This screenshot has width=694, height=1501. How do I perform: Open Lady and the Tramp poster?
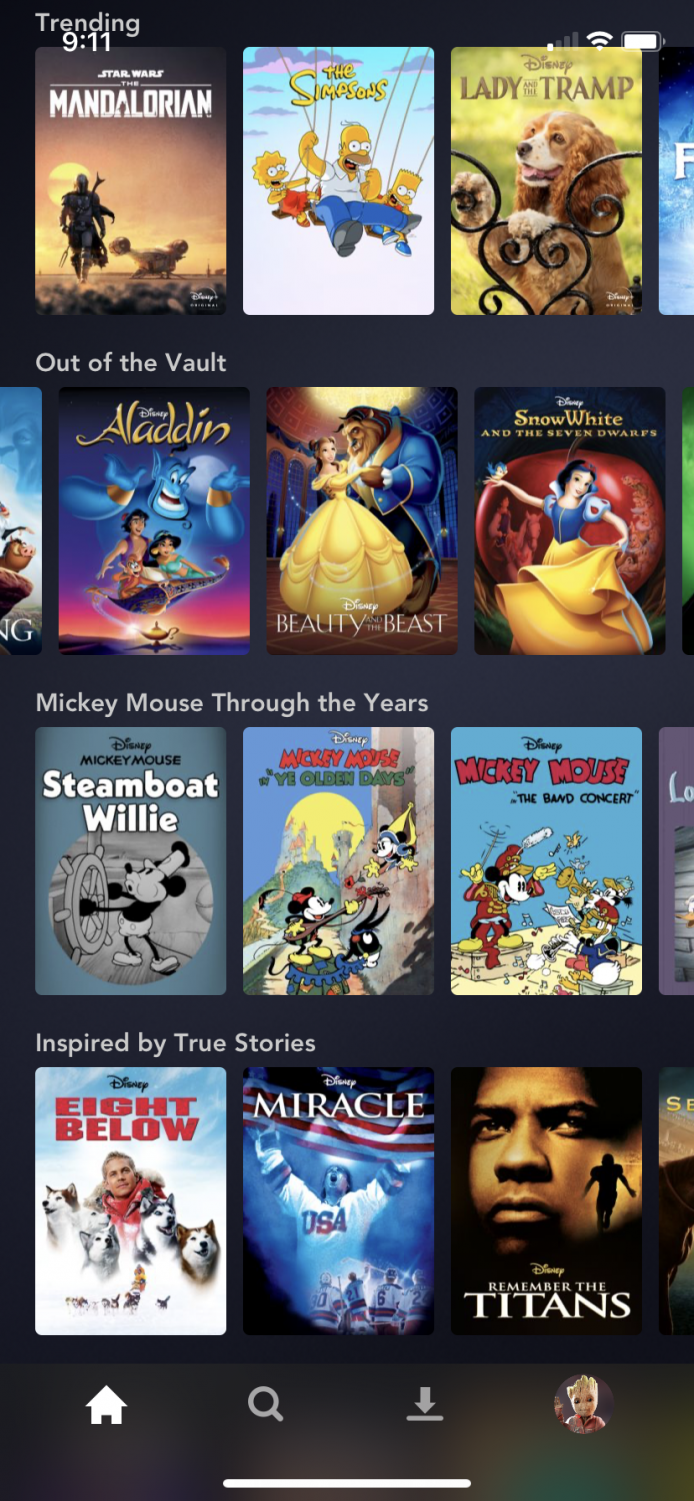[x=547, y=181]
